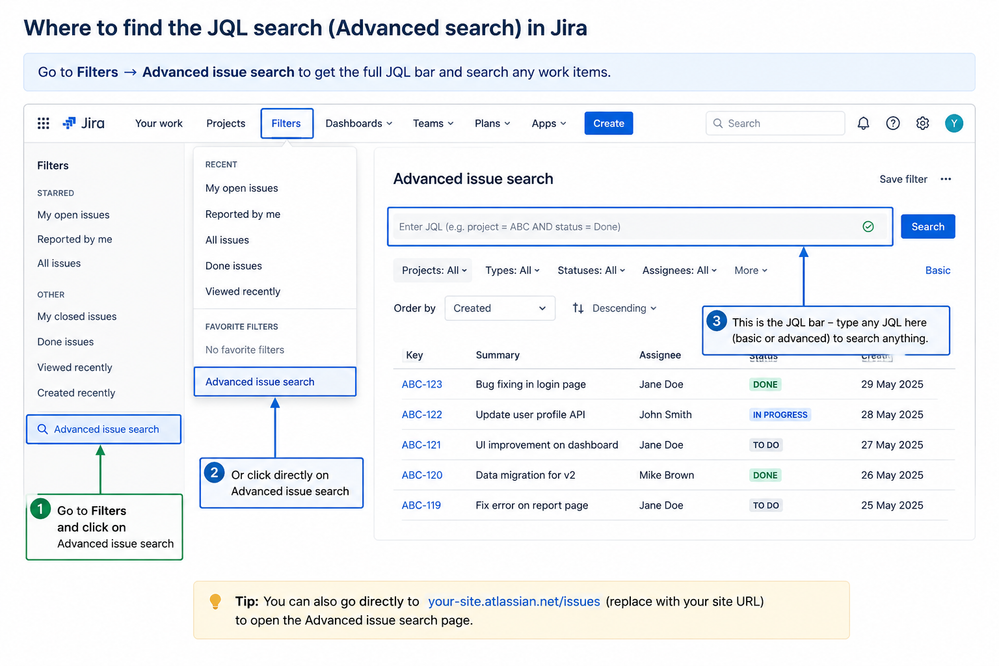Open the app switcher grid icon
Screen dimensions: 999x666
click(x=43, y=123)
